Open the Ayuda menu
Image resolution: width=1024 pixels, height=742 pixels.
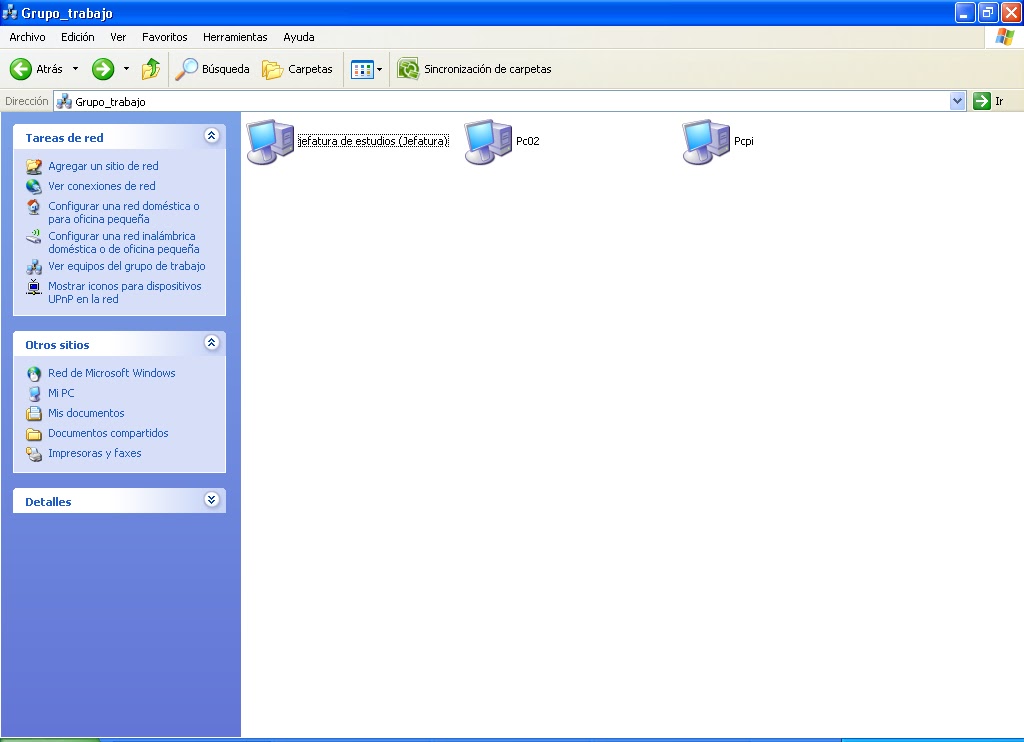[x=299, y=37]
